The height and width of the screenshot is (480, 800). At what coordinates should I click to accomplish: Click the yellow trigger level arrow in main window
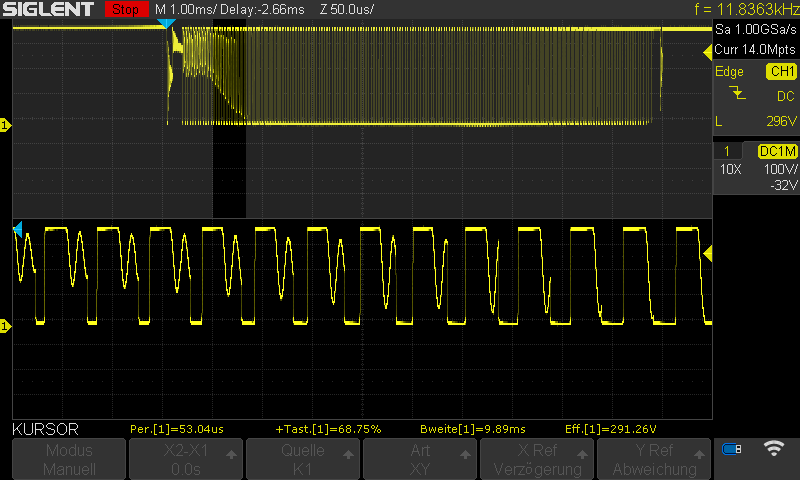pyautogui.click(x=708, y=52)
